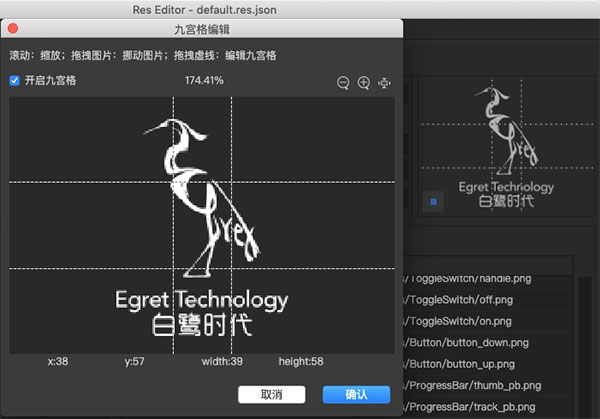This screenshot has height=419, width=600.
Task: Select ToggleSwitch/off.png in the resource list
Action: point(460,300)
